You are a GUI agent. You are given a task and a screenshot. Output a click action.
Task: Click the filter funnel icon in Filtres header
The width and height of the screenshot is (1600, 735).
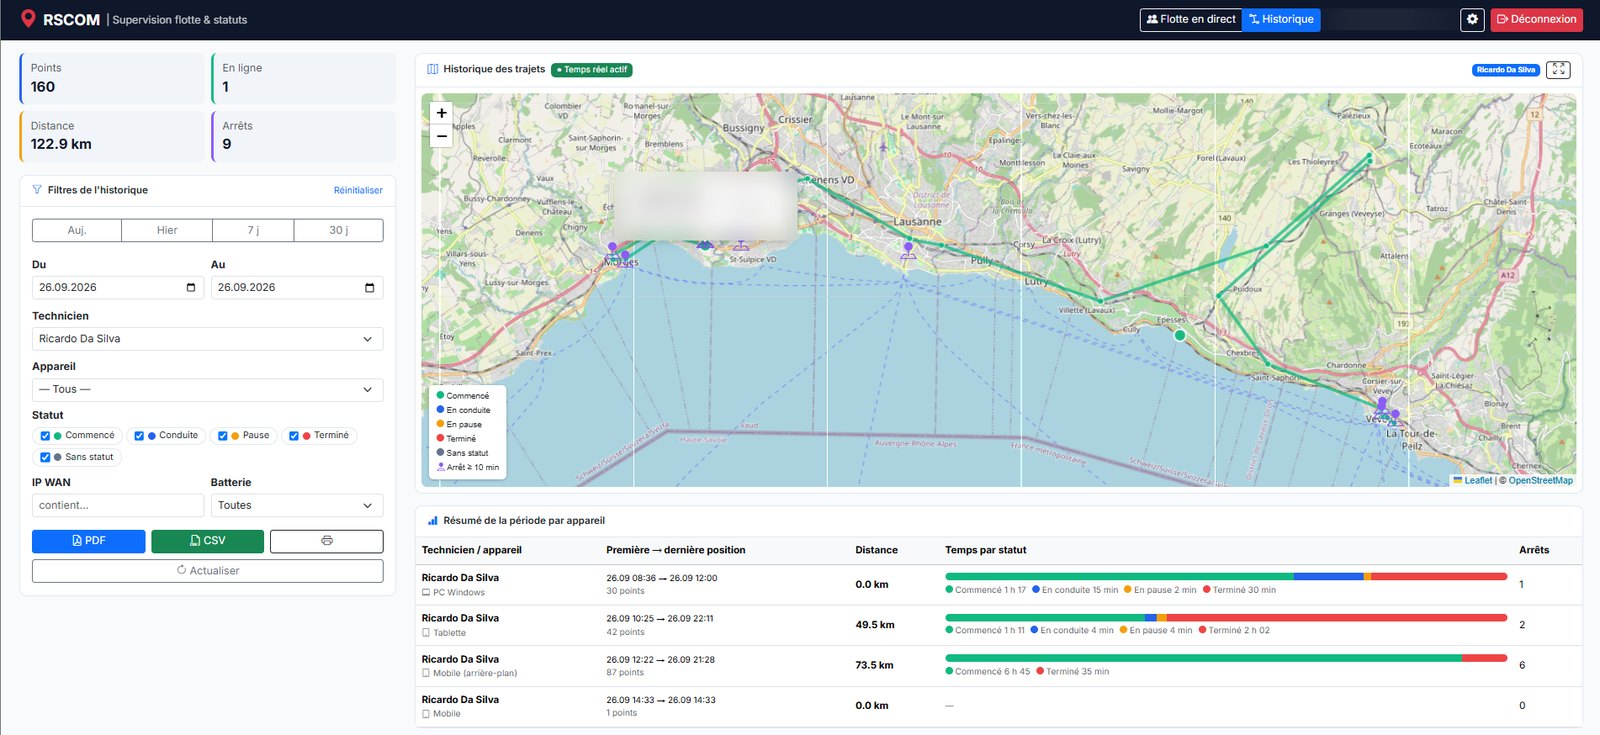[37, 190]
